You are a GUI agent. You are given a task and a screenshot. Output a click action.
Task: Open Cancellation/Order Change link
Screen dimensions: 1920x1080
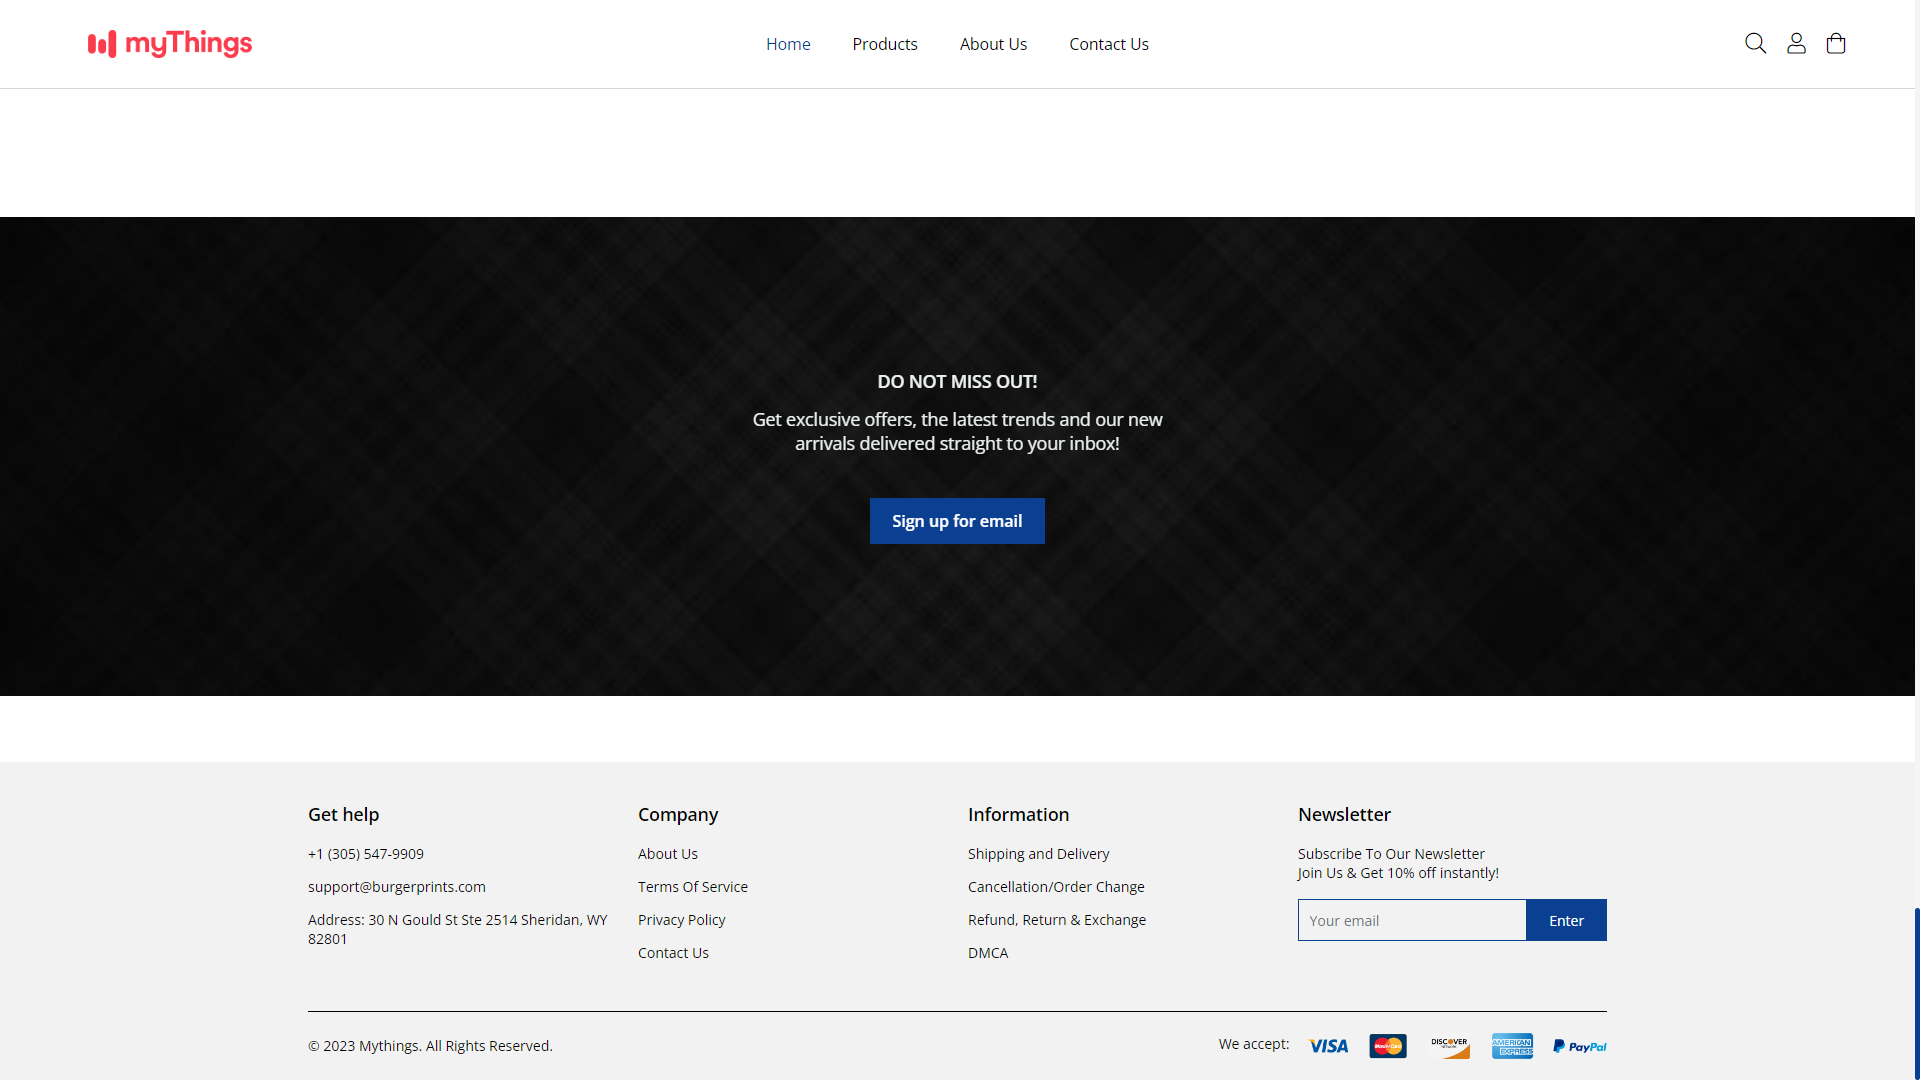[x=1056, y=887]
